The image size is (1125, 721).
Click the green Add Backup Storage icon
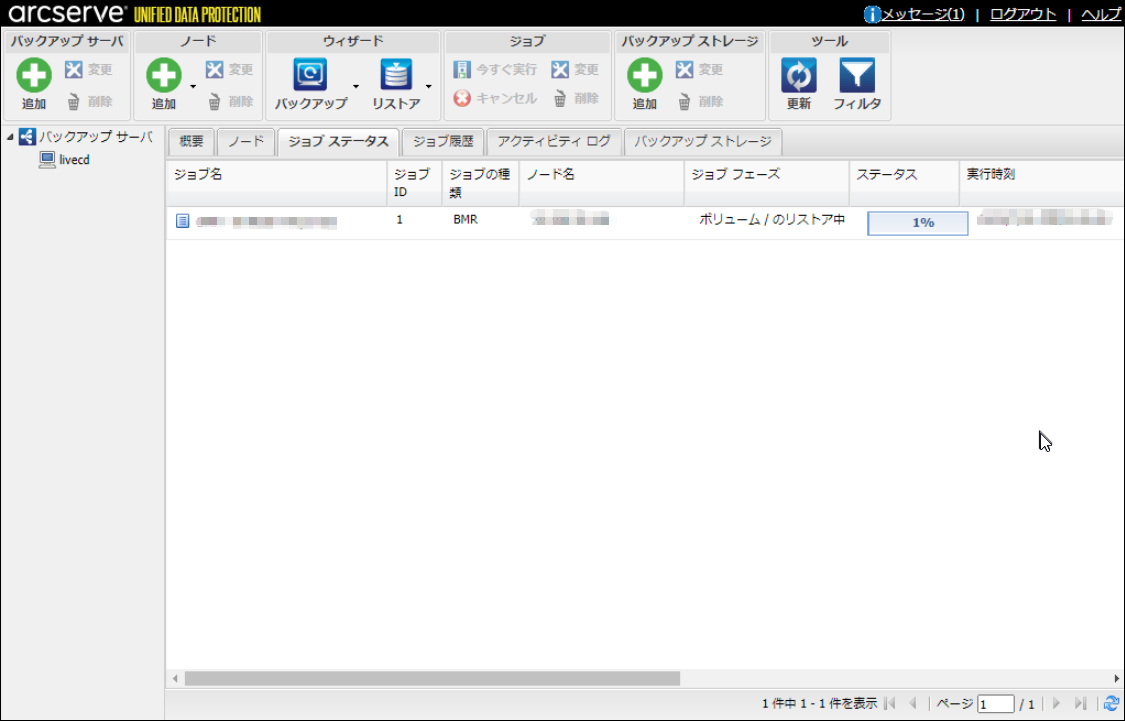[645, 76]
